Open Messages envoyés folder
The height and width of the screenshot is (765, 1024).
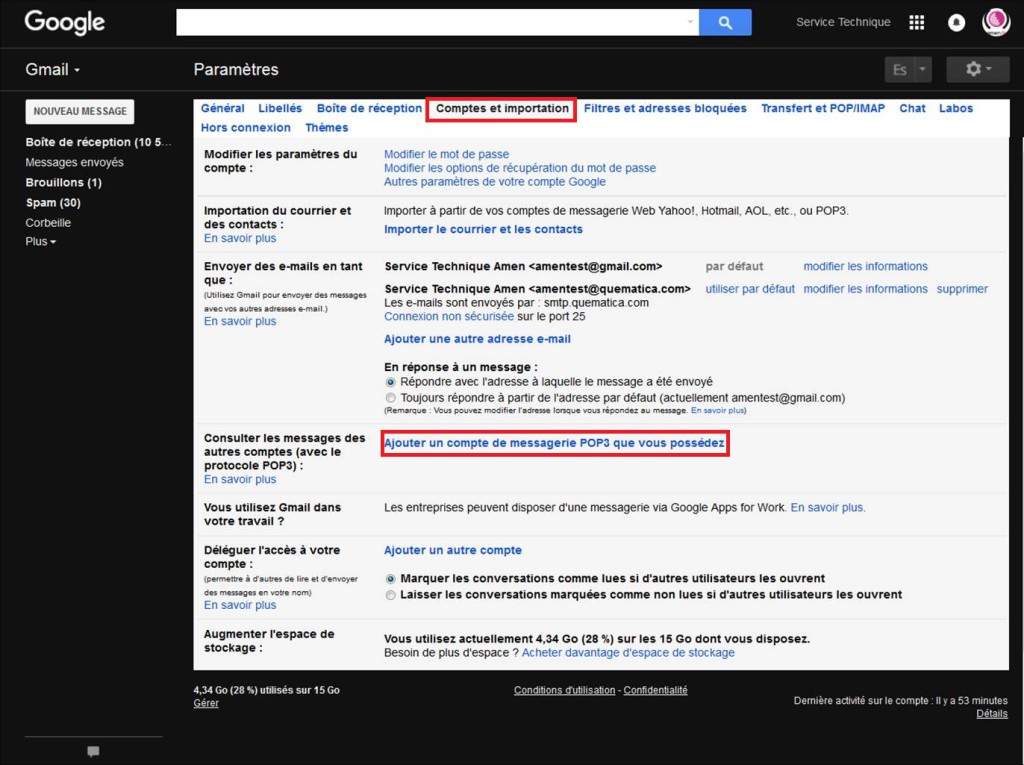74,163
